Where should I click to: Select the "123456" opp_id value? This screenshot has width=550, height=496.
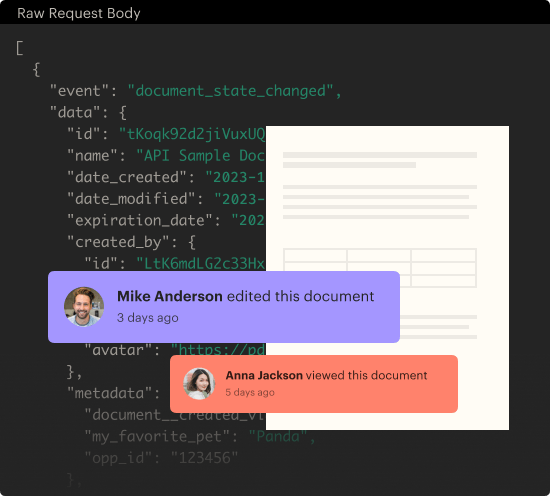204,458
